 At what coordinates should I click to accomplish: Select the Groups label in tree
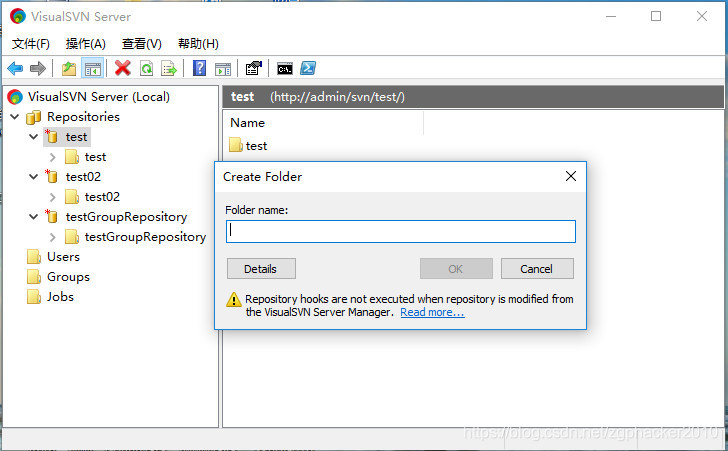pos(68,277)
